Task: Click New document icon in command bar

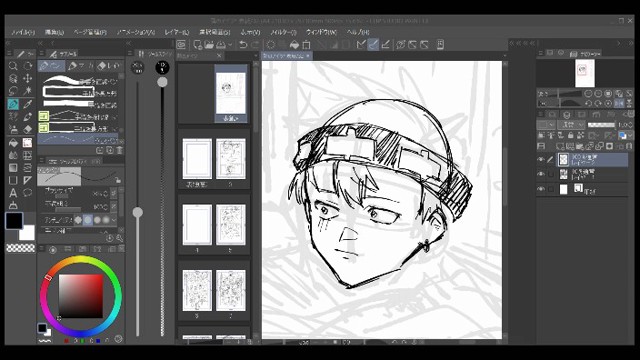Action: click(198, 44)
